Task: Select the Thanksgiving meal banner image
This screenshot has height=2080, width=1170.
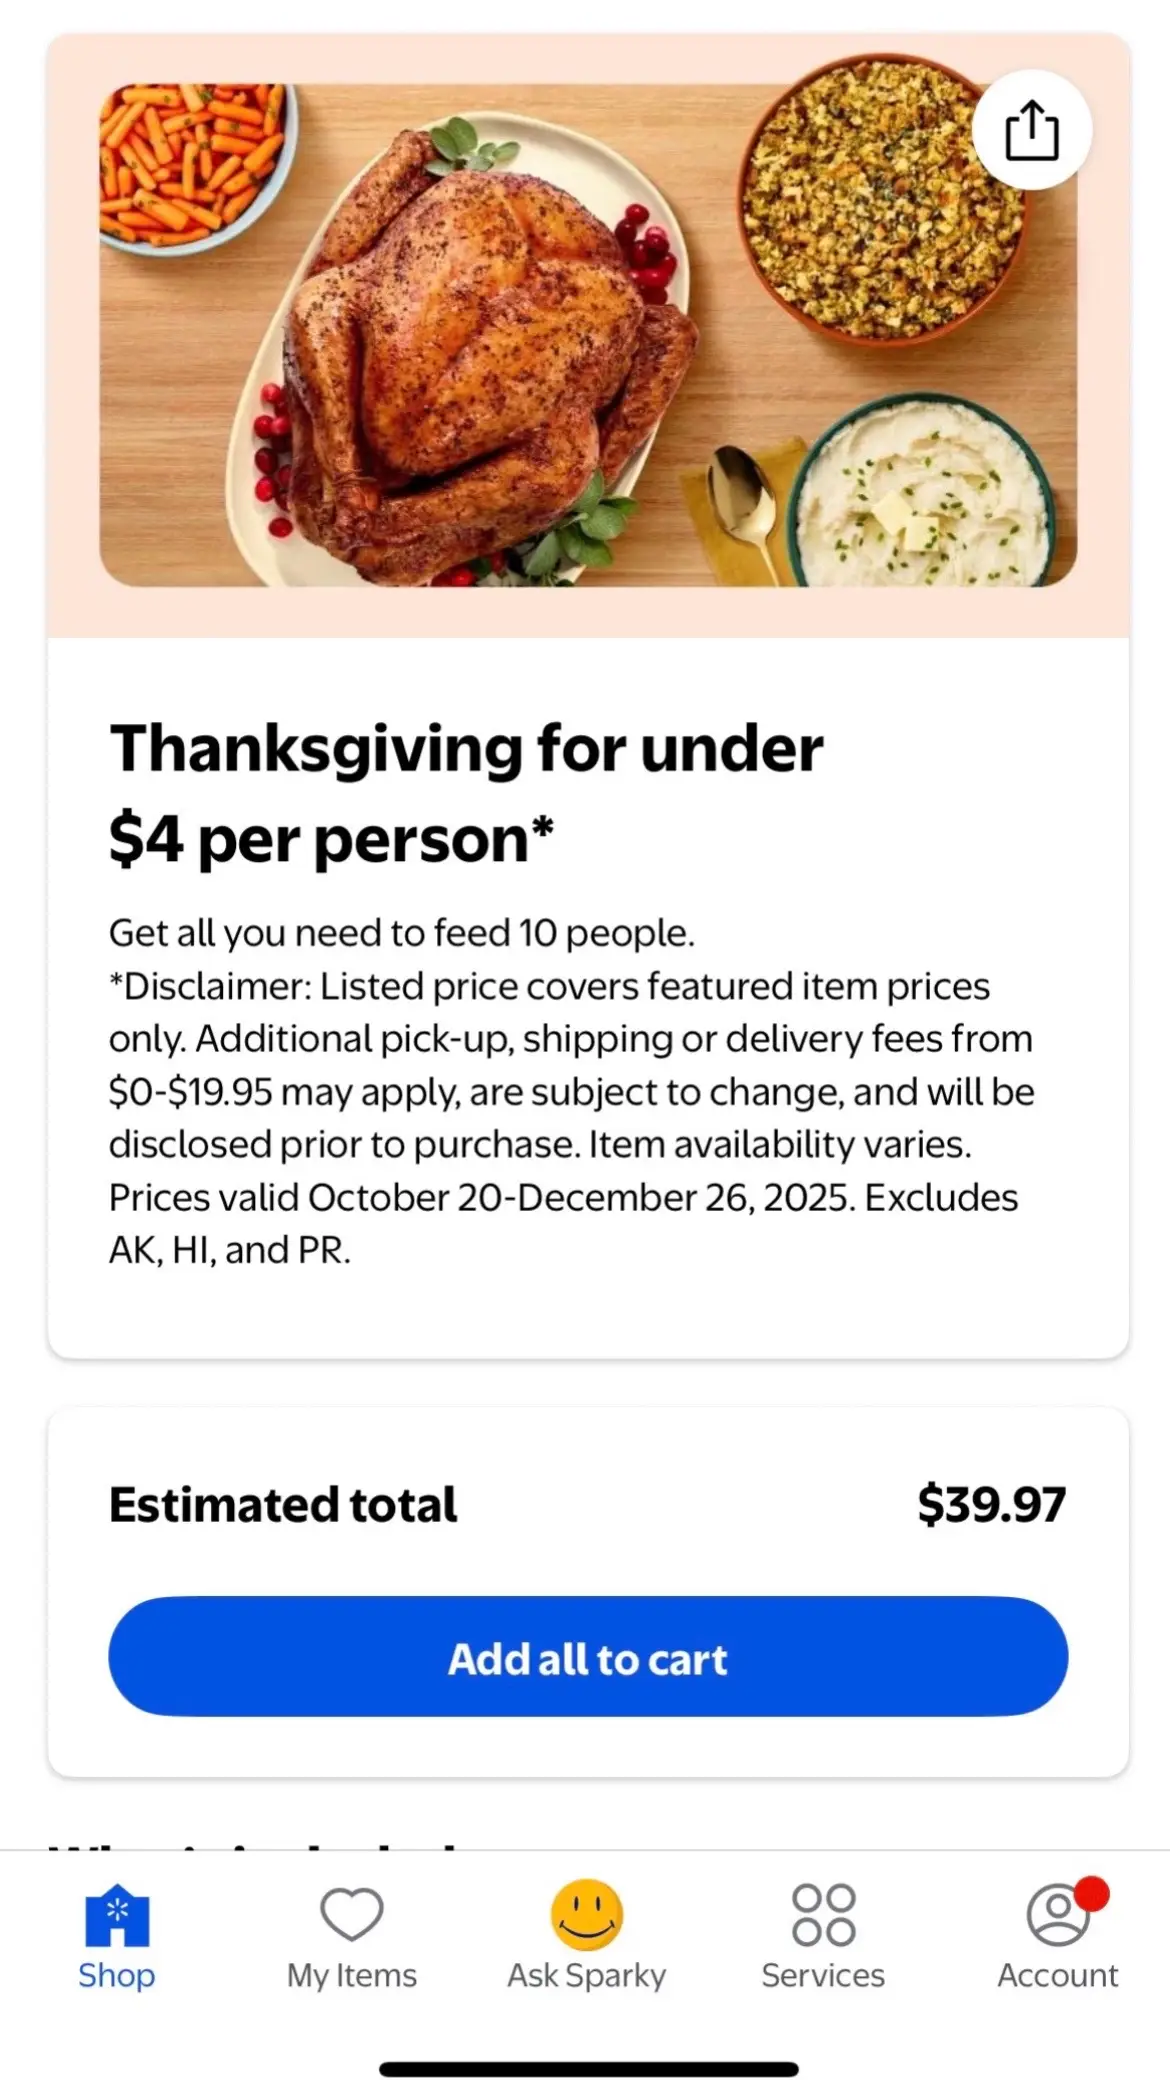Action: tap(585, 330)
